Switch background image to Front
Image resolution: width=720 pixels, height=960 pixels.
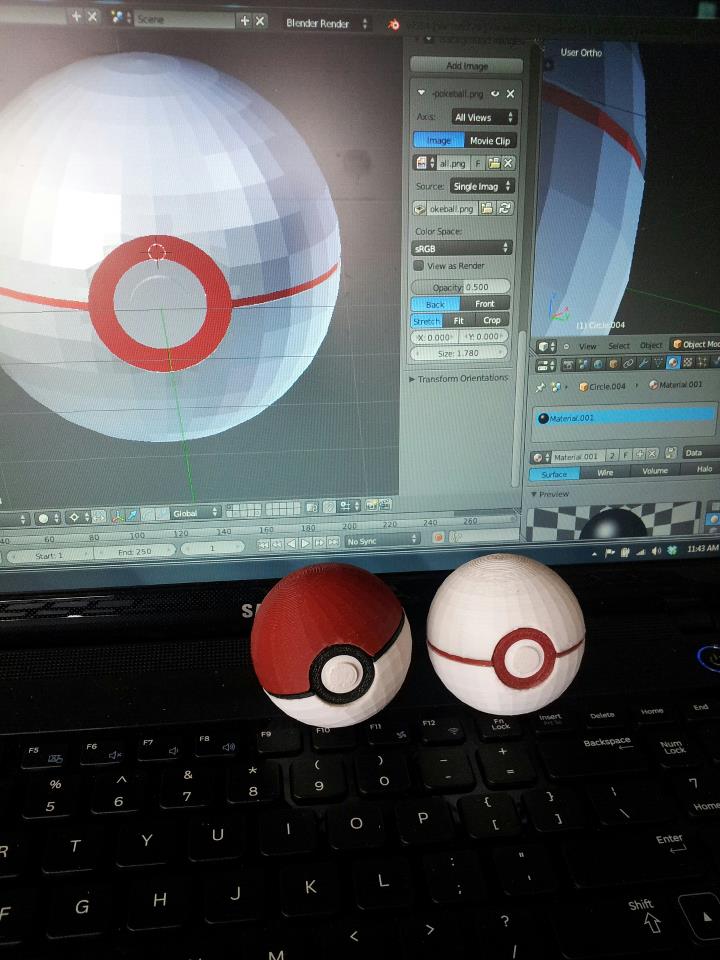[484, 304]
